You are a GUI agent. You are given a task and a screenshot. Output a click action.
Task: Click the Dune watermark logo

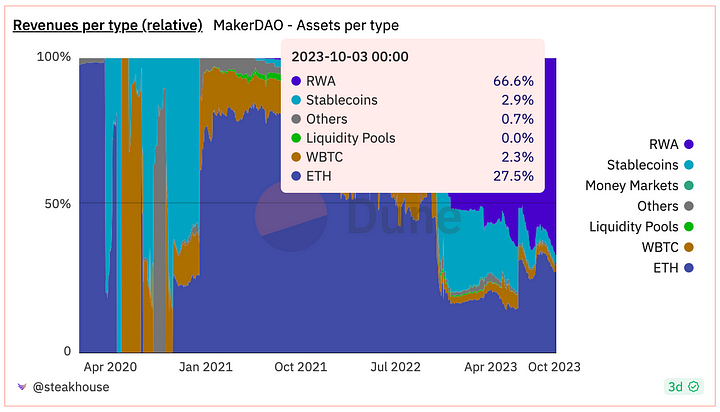coord(291,216)
